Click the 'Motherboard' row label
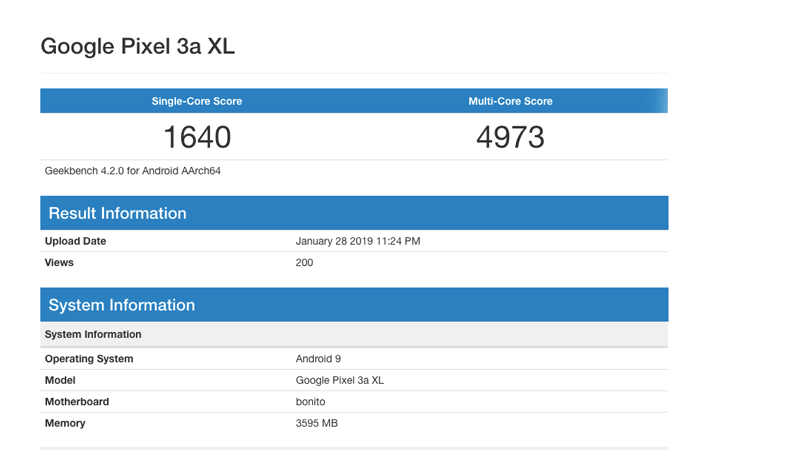 click(x=77, y=402)
